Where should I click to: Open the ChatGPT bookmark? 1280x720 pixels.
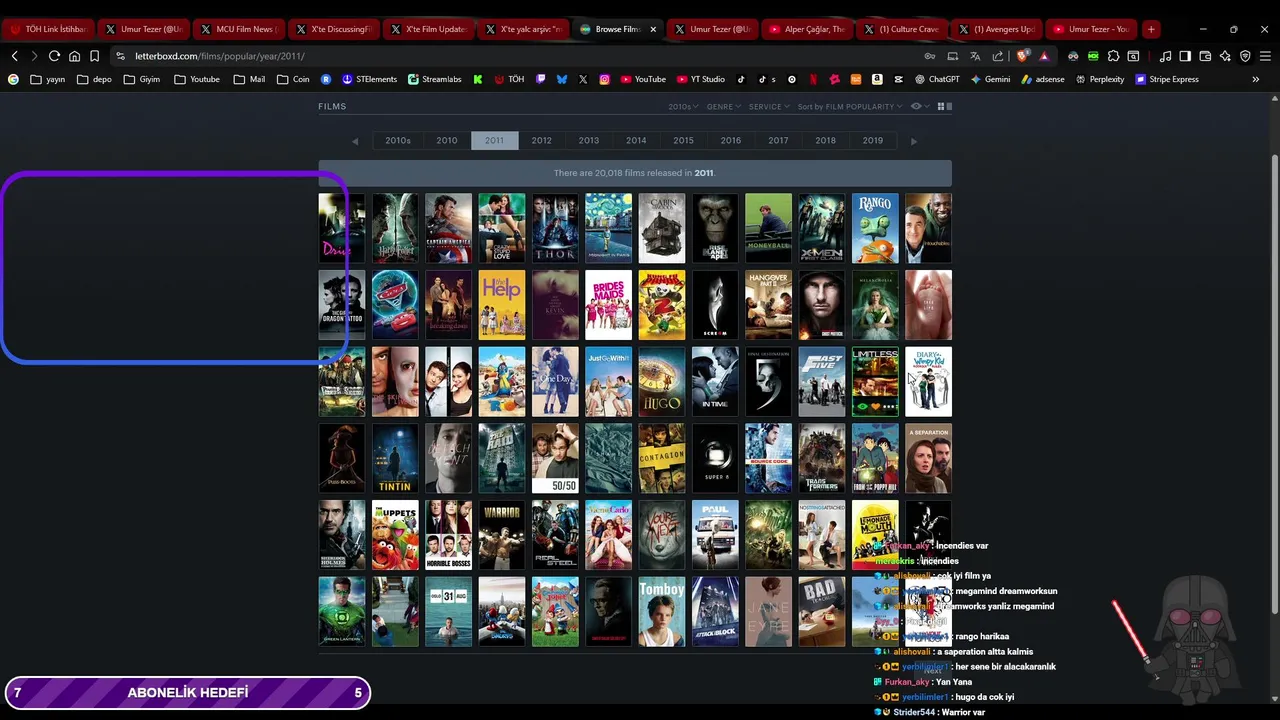tap(937, 79)
